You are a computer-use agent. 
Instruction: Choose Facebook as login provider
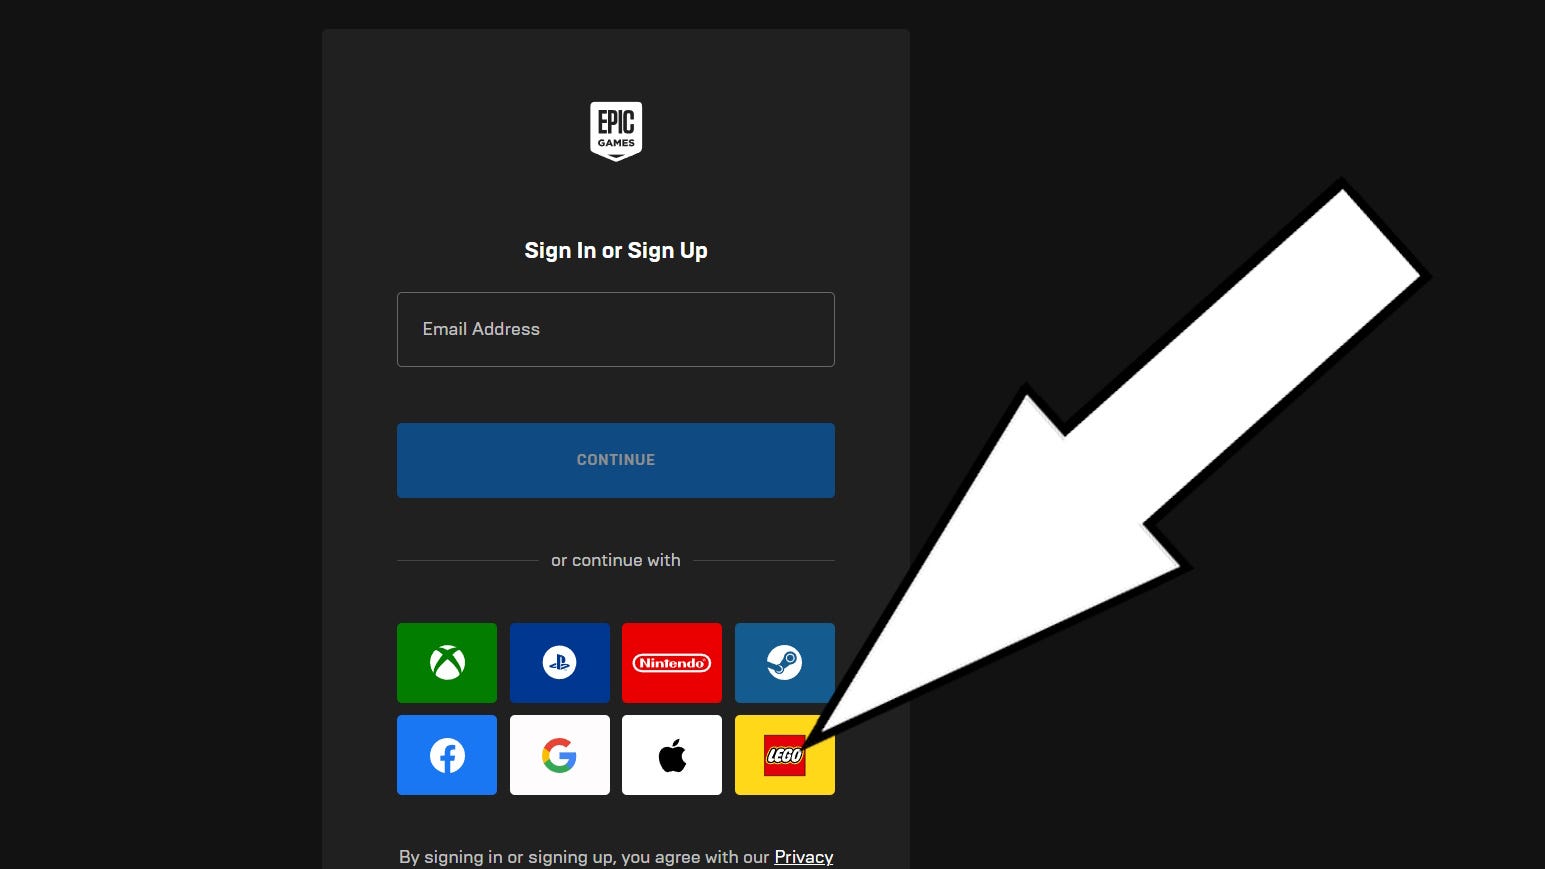pos(446,755)
